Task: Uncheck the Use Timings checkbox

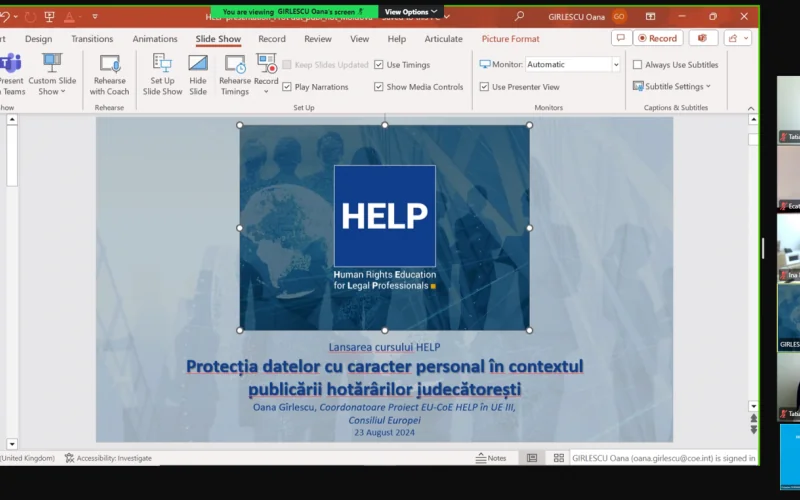Action: coord(379,65)
